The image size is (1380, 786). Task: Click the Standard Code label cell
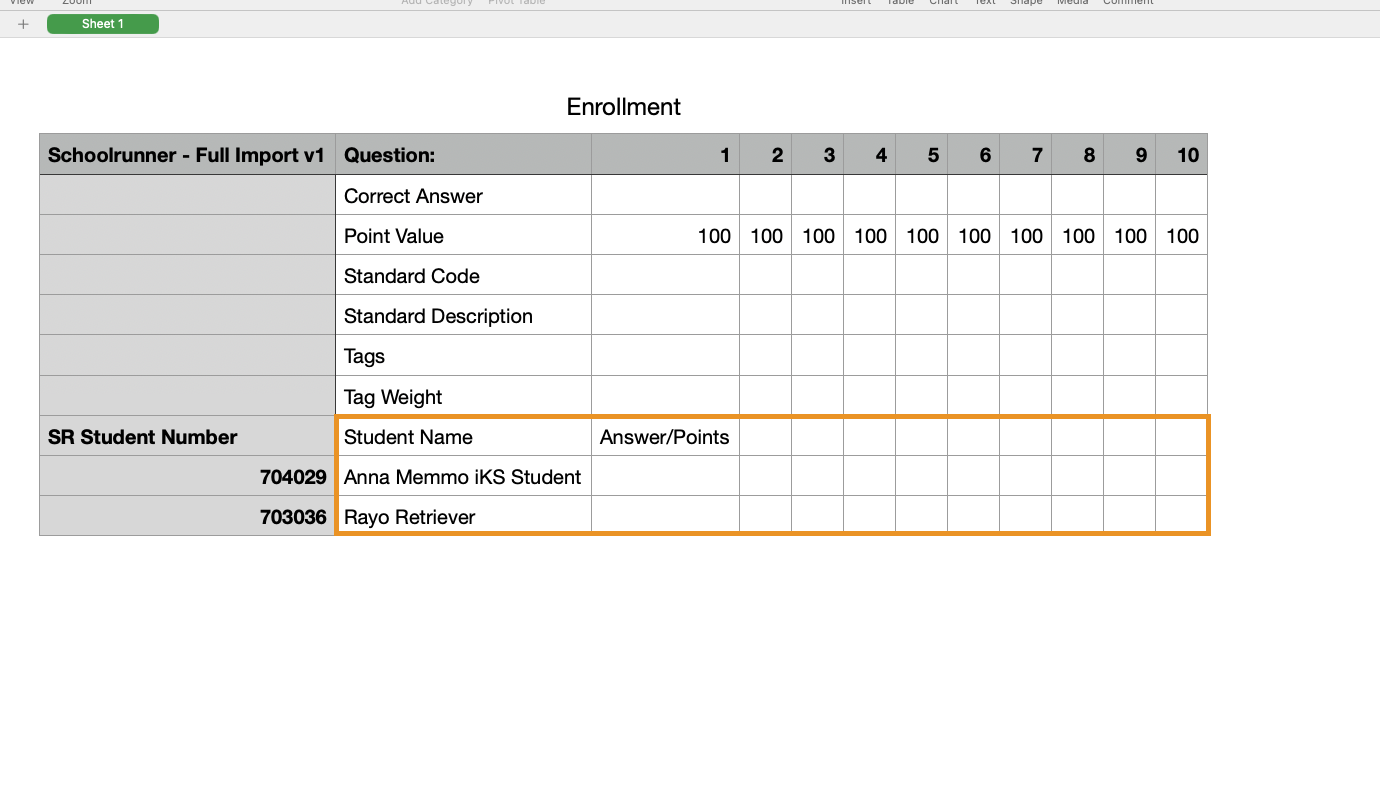click(464, 275)
